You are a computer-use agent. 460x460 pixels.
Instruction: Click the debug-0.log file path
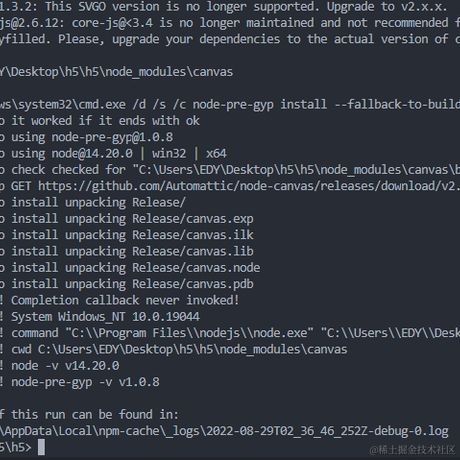pos(224,431)
